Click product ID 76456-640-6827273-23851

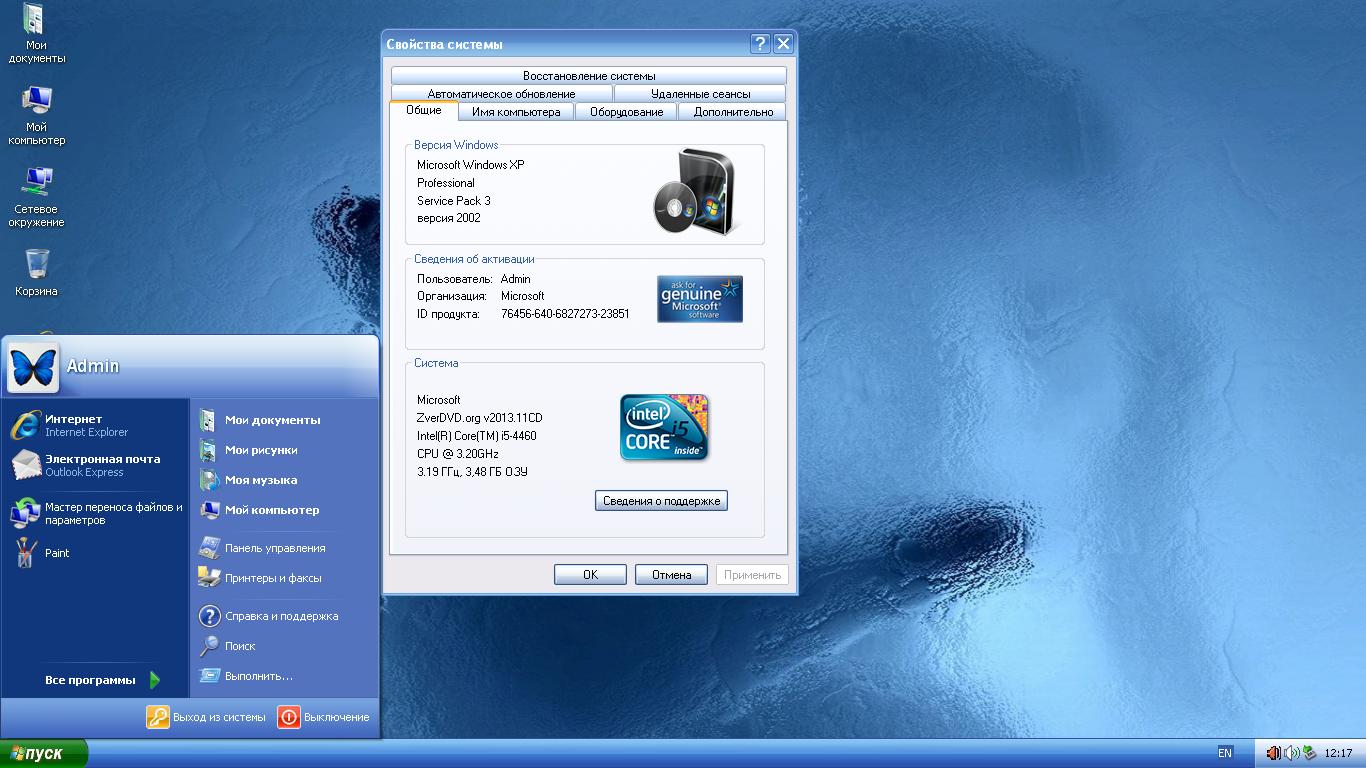(x=565, y=314)
